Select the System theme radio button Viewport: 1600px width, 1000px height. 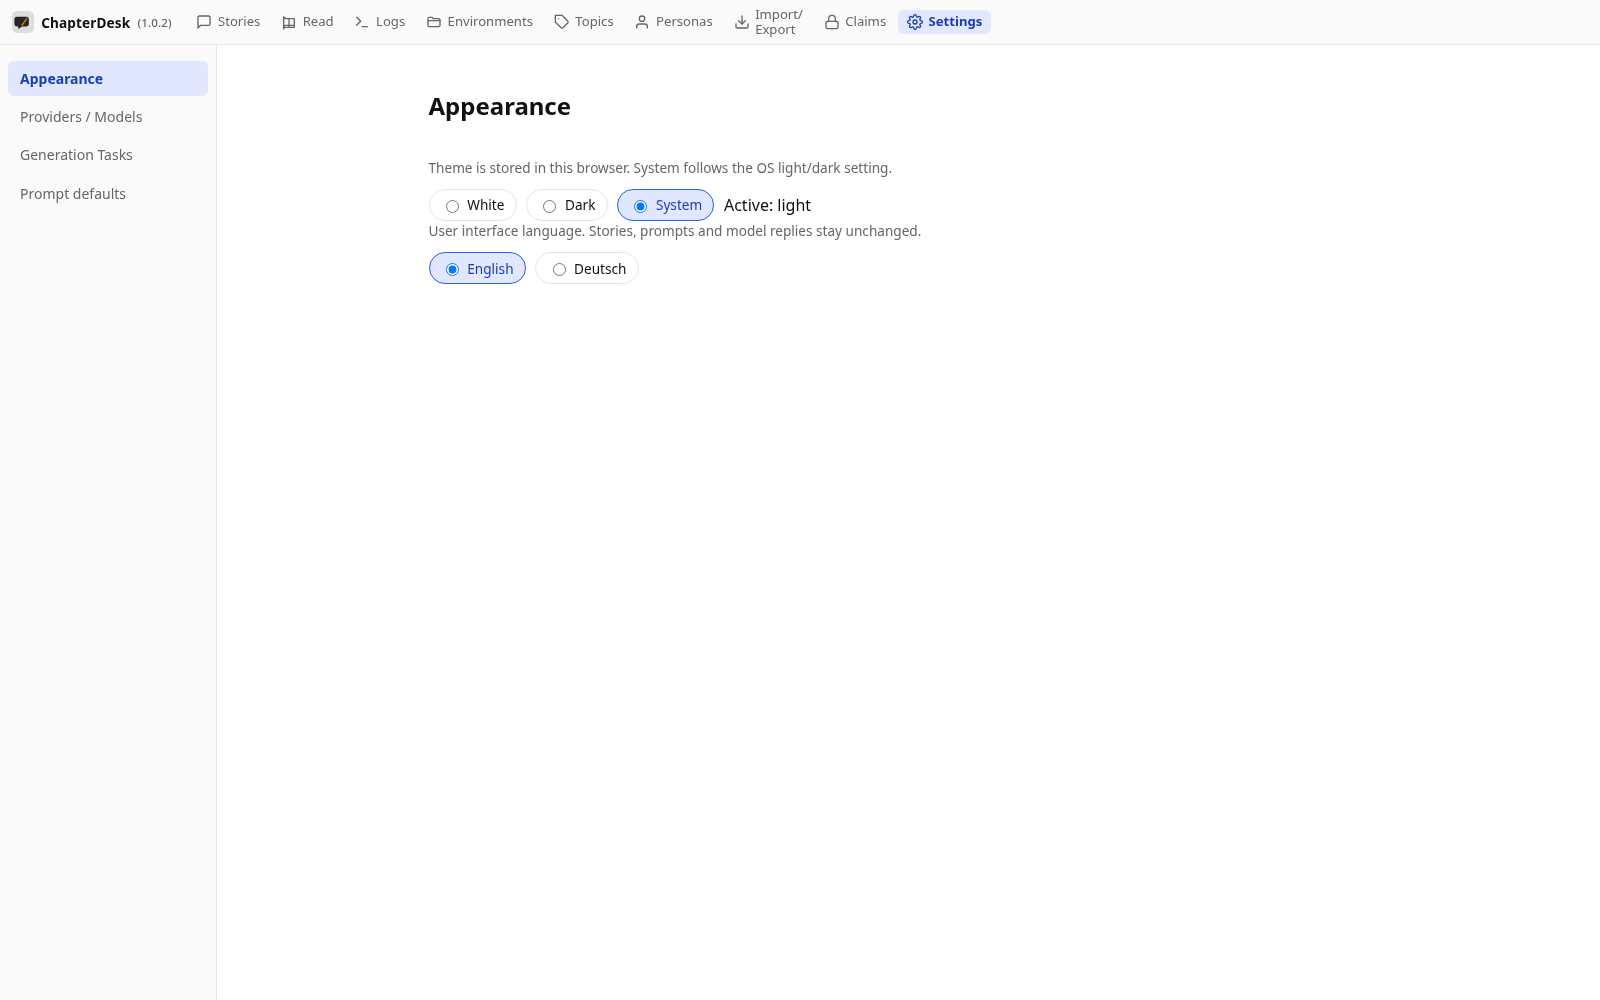pyautogui.click(x=641, y=206)
